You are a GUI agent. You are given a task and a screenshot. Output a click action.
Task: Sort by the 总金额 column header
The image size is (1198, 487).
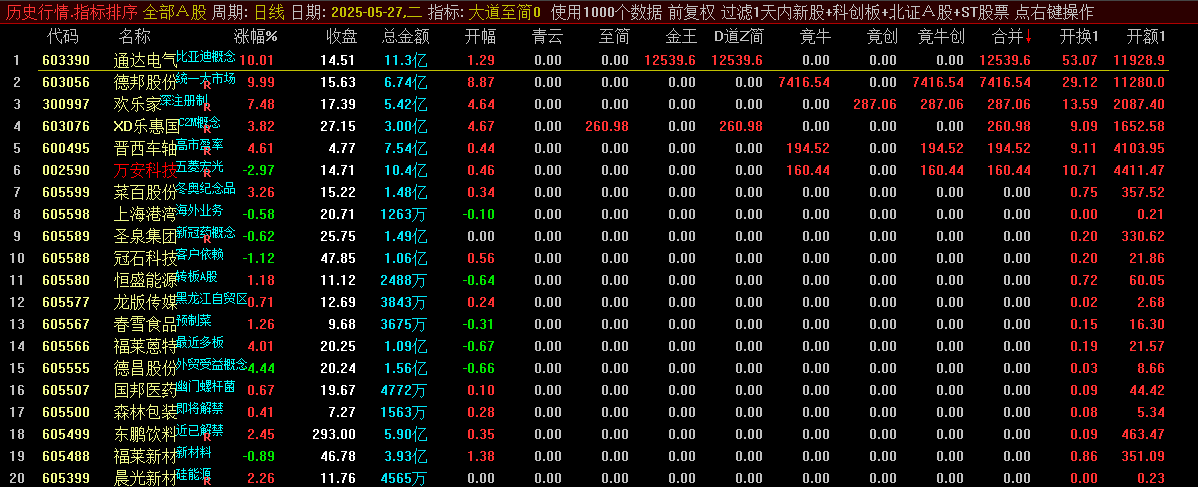[x=405, y=36]
